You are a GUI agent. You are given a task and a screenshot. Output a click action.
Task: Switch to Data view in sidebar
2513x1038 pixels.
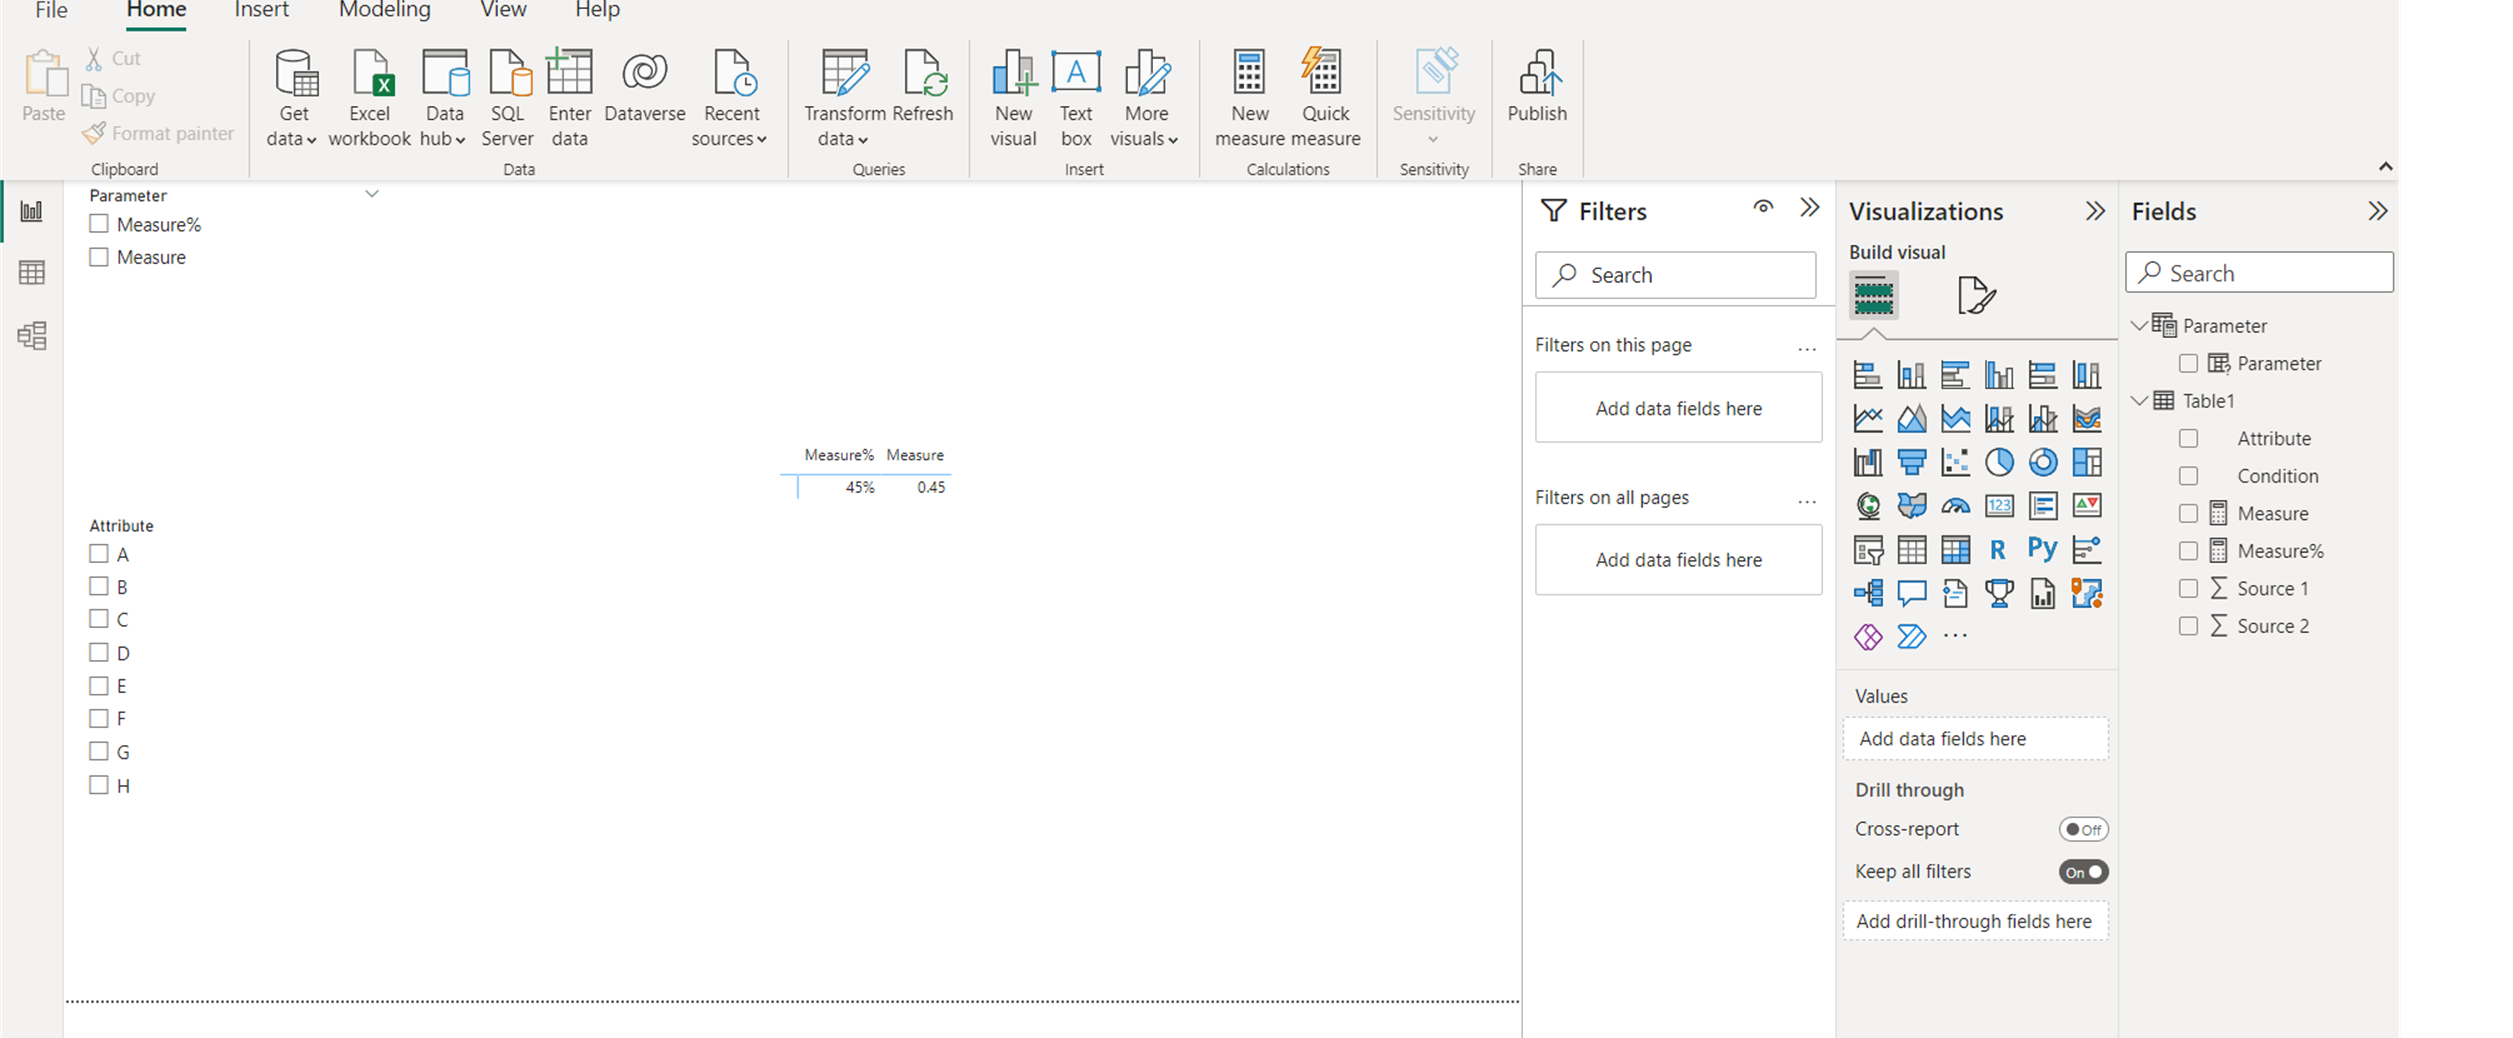pyautogui.click(x=32, y=272)
